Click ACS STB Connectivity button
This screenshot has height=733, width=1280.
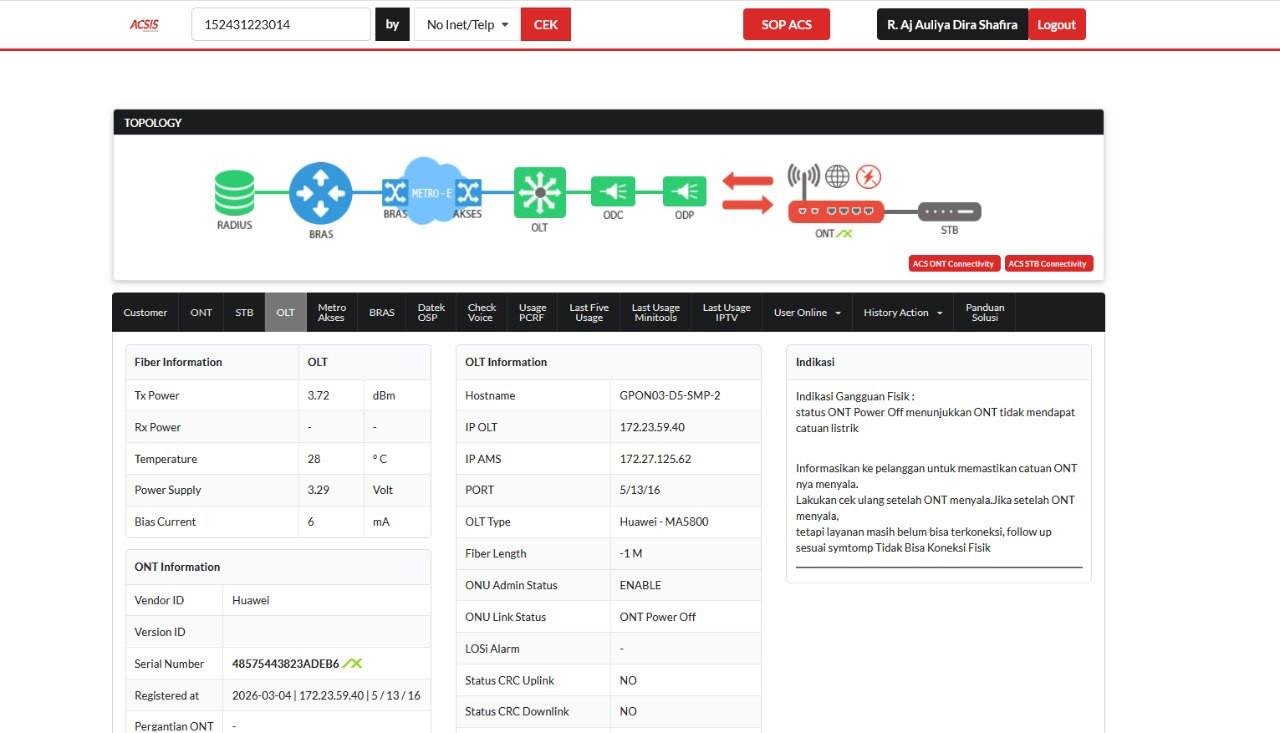[x=1048, y=264]
